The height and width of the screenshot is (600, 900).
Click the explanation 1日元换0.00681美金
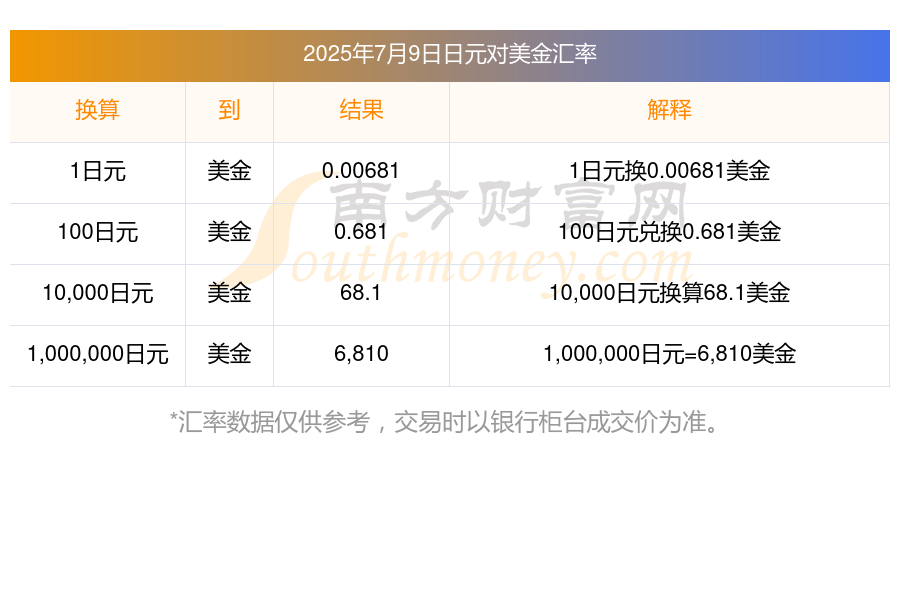[669, 171]
